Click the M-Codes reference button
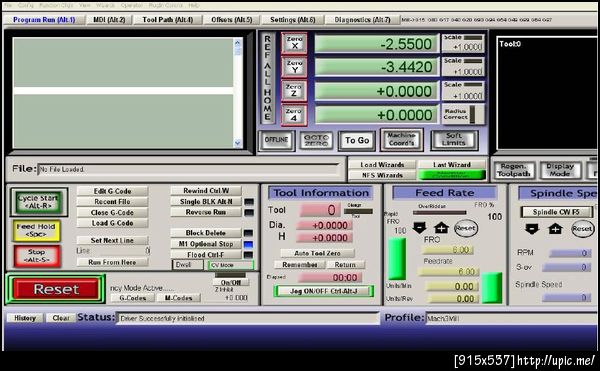The height and width of the screenshot is (371, 600). [x=178, y=298]
